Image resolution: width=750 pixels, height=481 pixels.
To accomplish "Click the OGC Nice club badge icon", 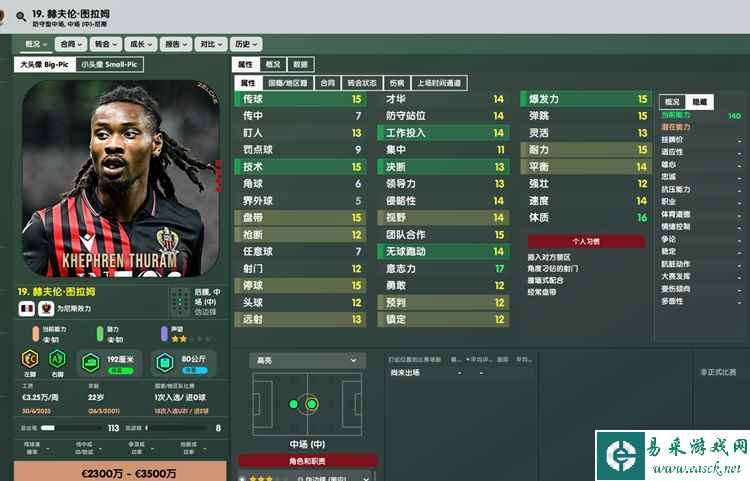I will tap(46, 308).
